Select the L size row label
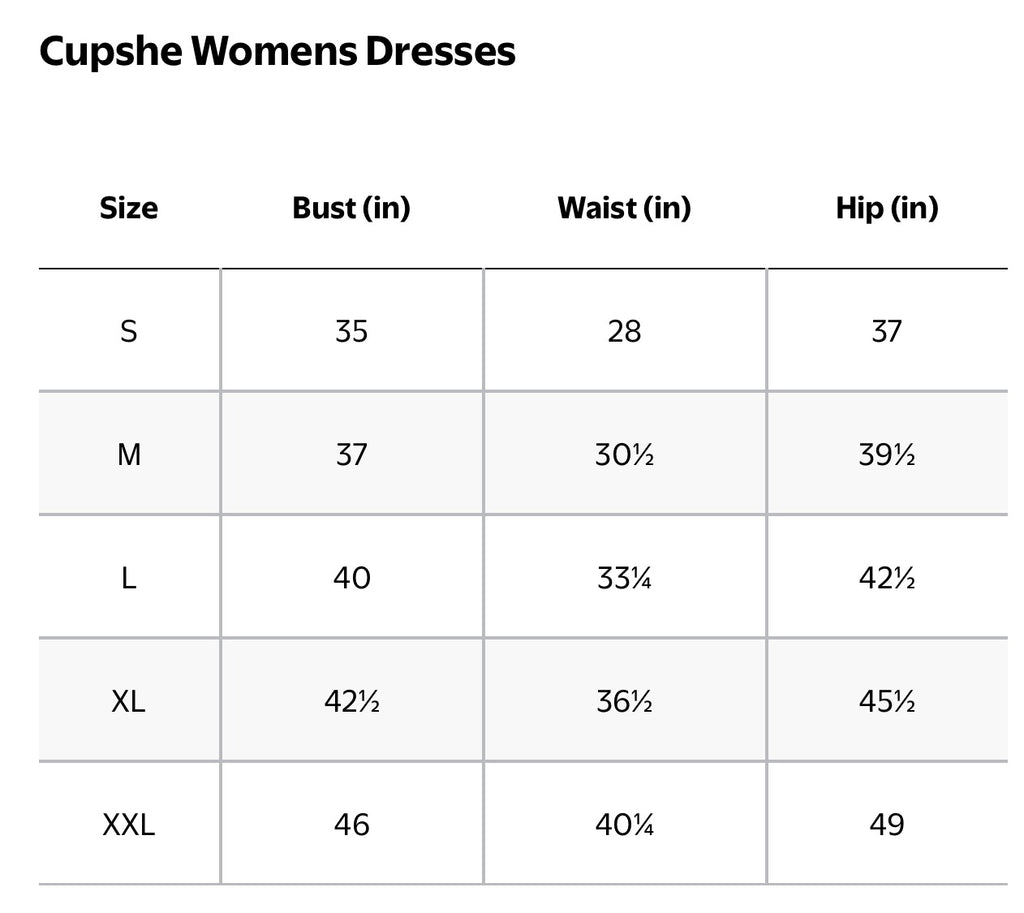Image resolution: width=1024 pixels, height=913 pixels. click(129, 578)
